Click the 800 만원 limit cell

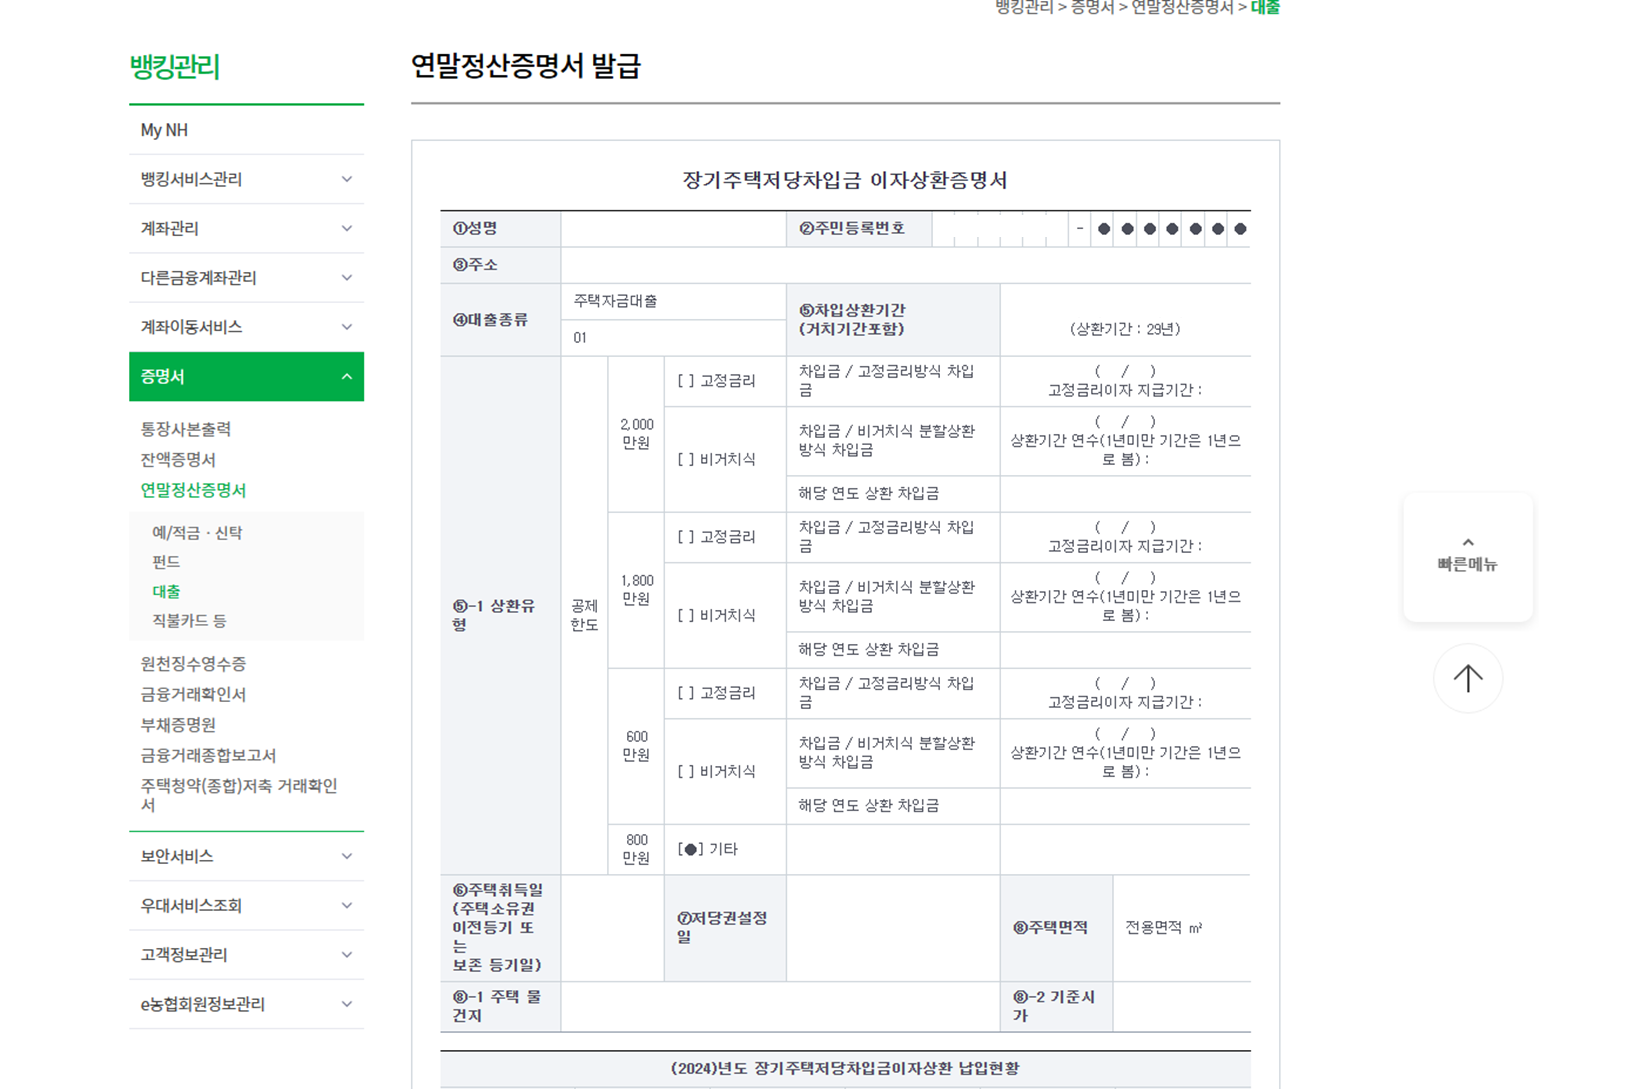636,849
